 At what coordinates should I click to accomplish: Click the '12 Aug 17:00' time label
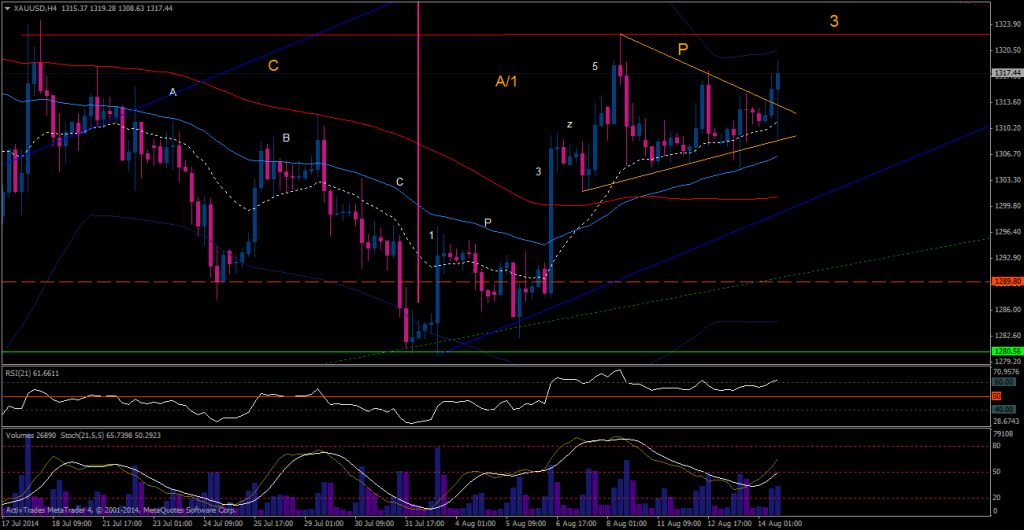[729, 524]
